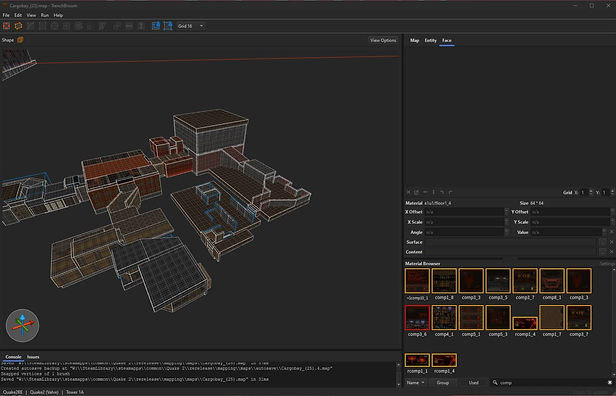Open the Edit menu
The height and width of the screenshot is (396, 616).
(x=18, y=15)
